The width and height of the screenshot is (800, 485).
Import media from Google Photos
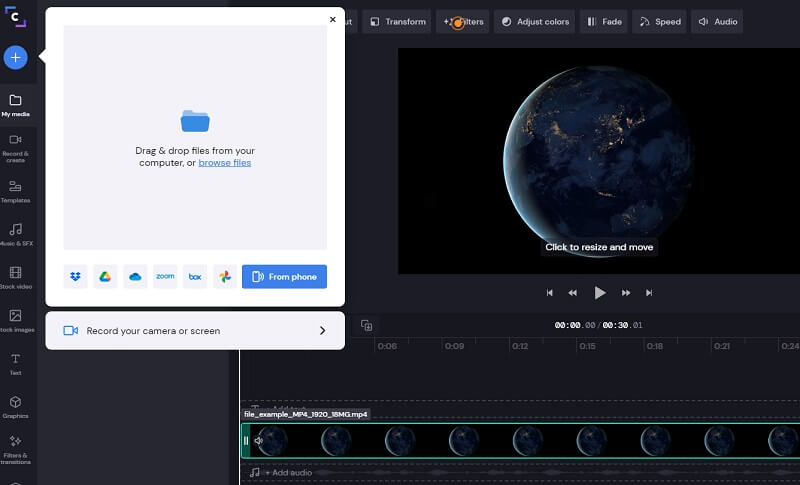225,276
